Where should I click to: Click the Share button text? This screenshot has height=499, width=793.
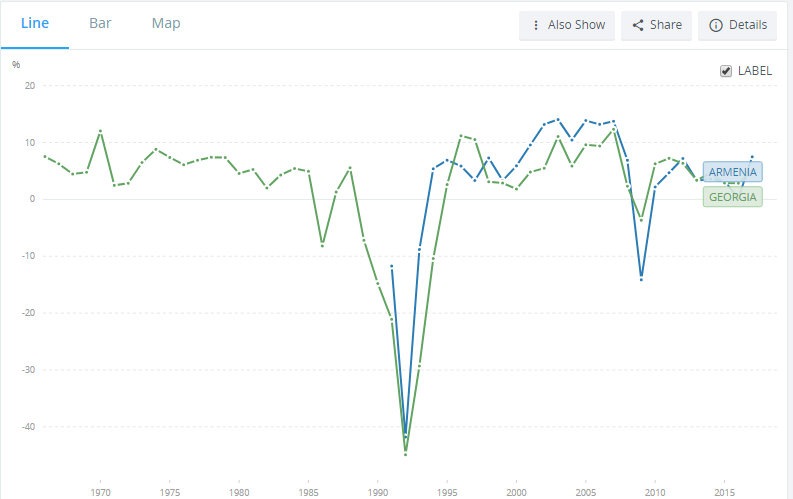click(665, 25)
